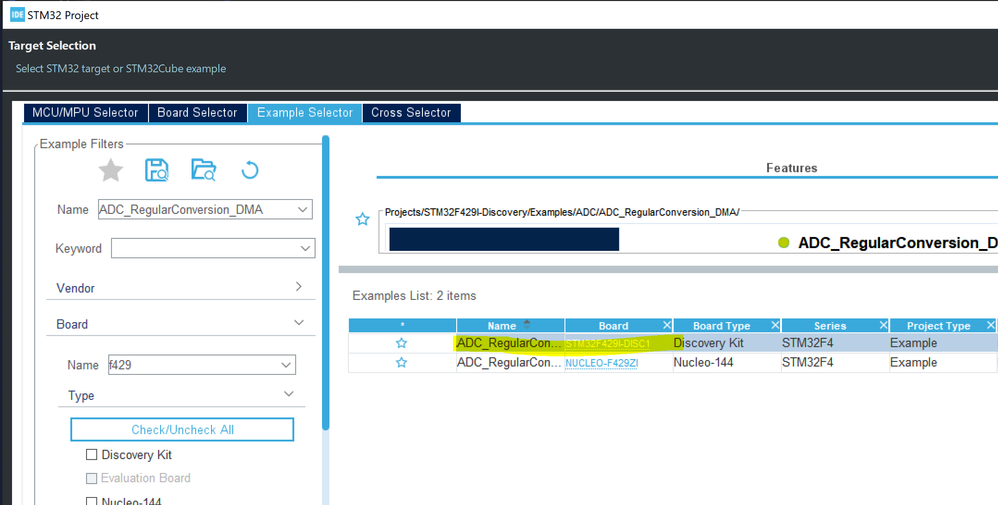
Task: Open the Keyword dropdown arrow
Action: point(306,248)
